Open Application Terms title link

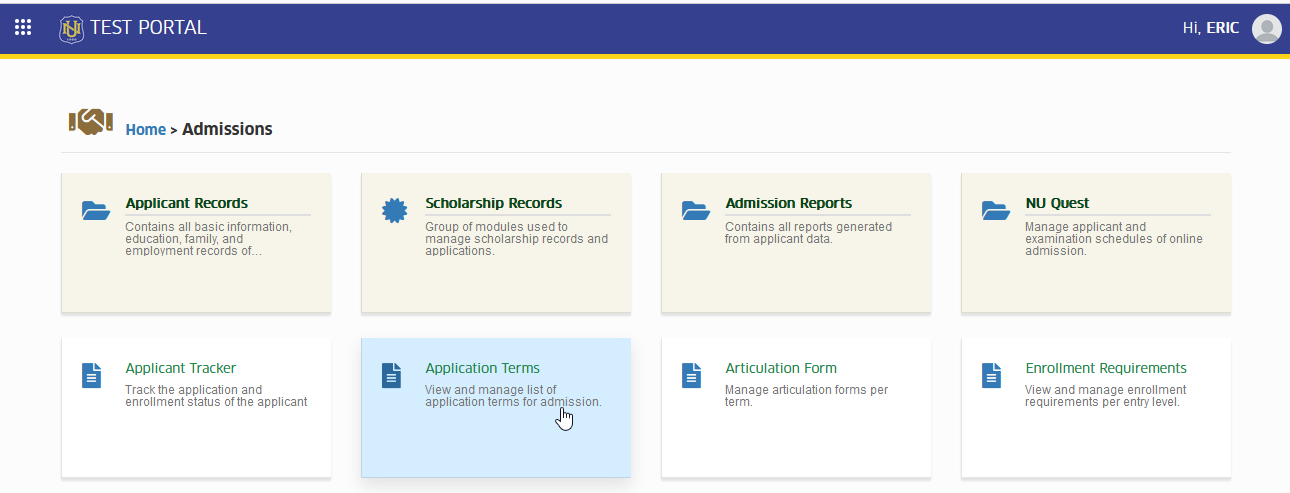pyautogui.click(x=483, y=368)
